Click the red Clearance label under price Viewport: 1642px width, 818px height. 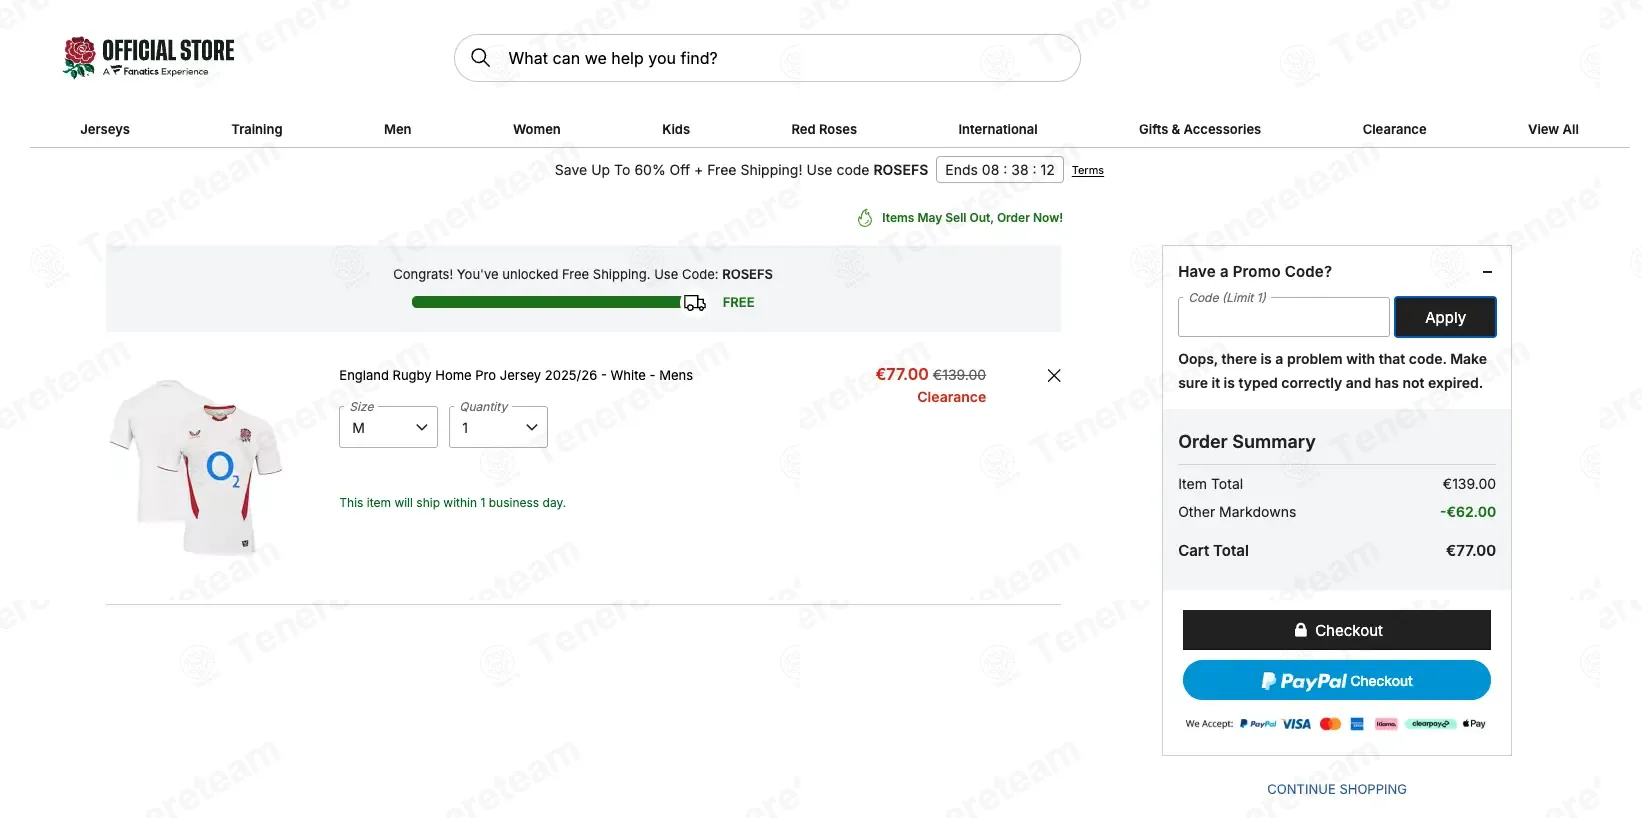(x=952, y=397)
